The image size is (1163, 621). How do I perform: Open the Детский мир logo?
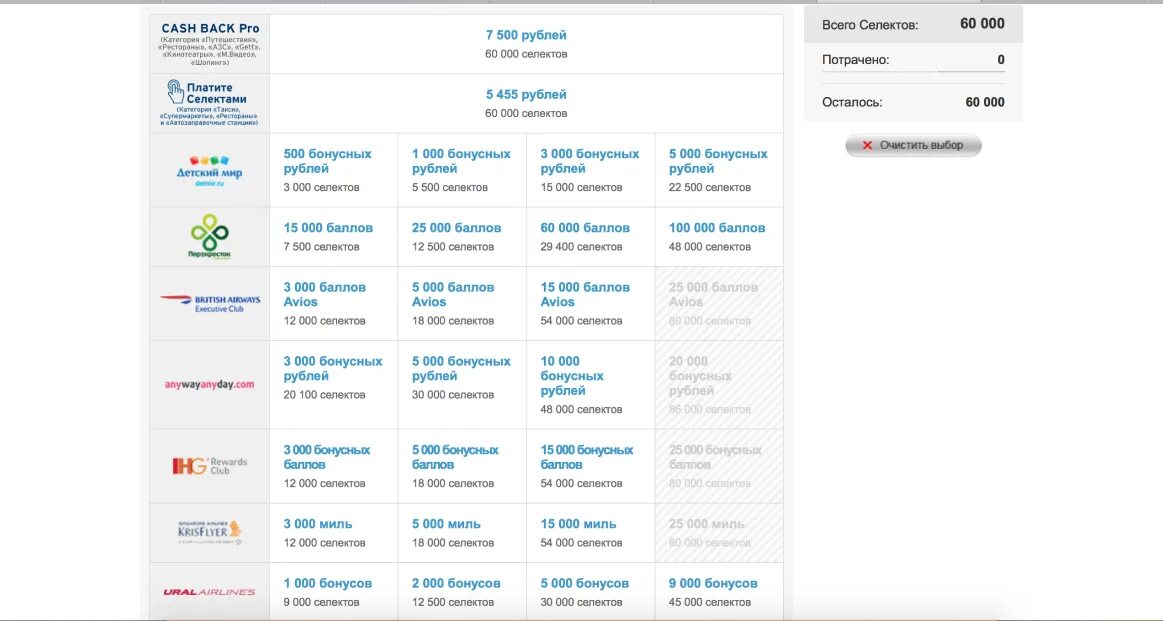(x=209, y=170)
